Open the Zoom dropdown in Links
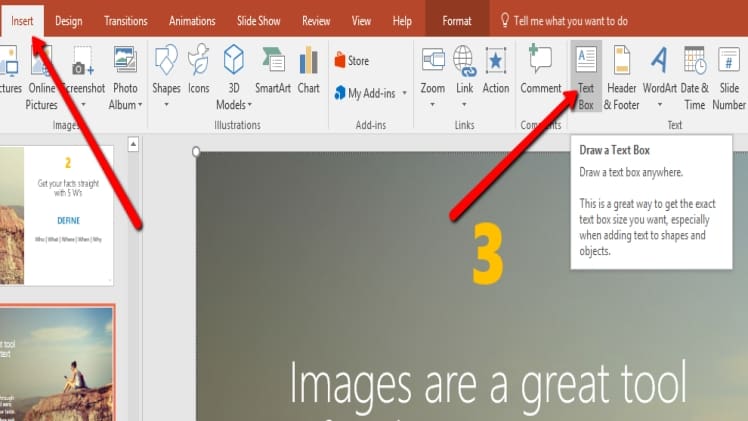The image size is (748, 421). pos(432,103)
